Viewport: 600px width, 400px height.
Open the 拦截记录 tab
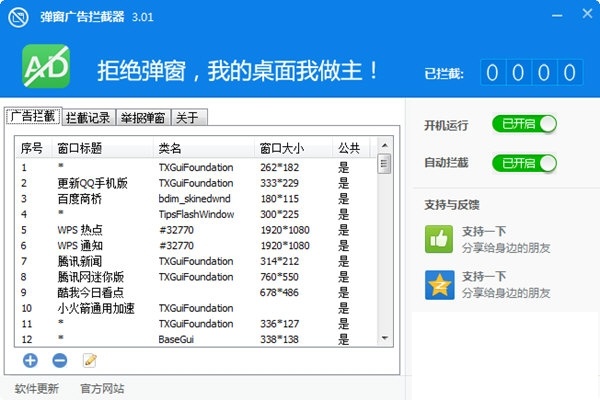pyautogui.click(x=88, y=118)
